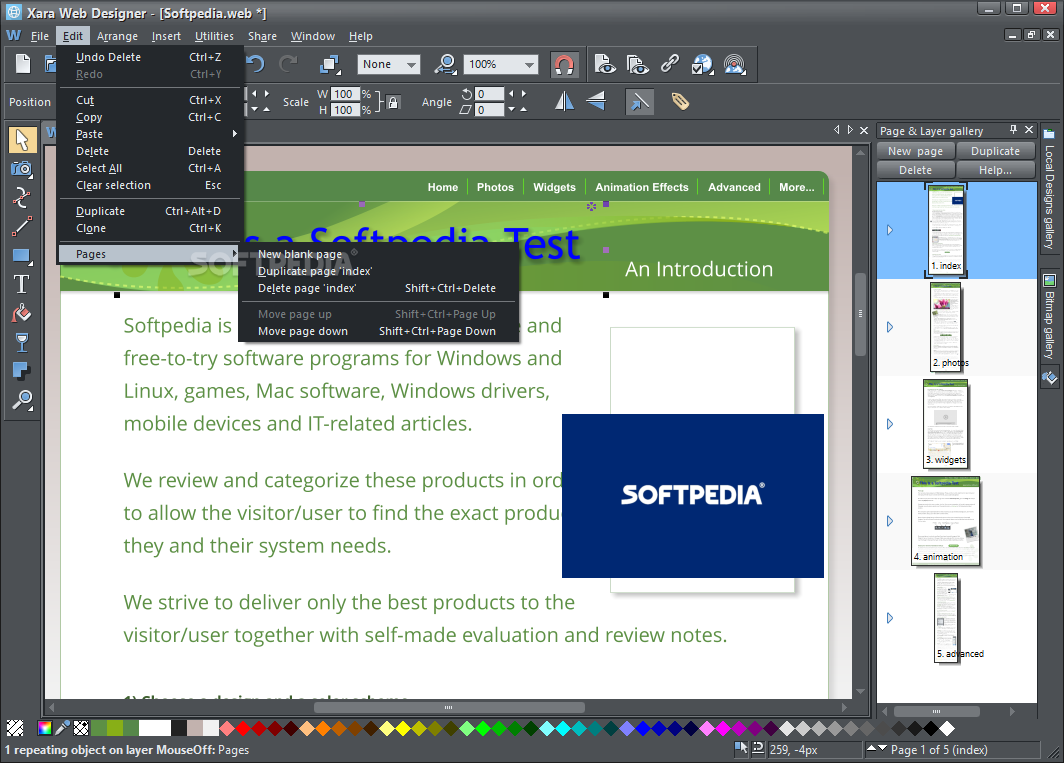Click the Flip horizontally icon
This screenshot has width=1064, height=763.
point(564,102)
